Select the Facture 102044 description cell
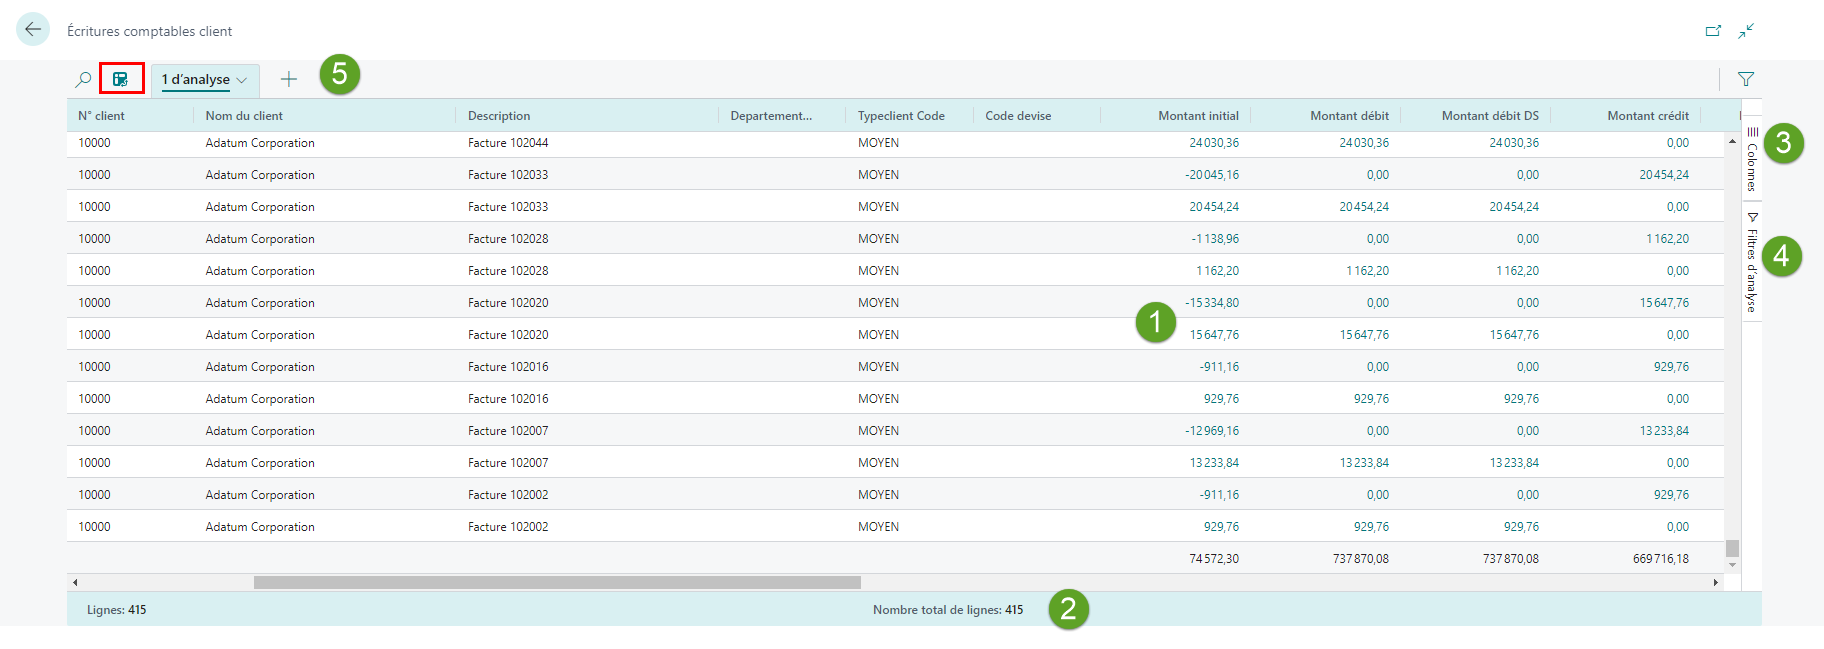This screenshot has width=1824, height=649. click(508, 143)
